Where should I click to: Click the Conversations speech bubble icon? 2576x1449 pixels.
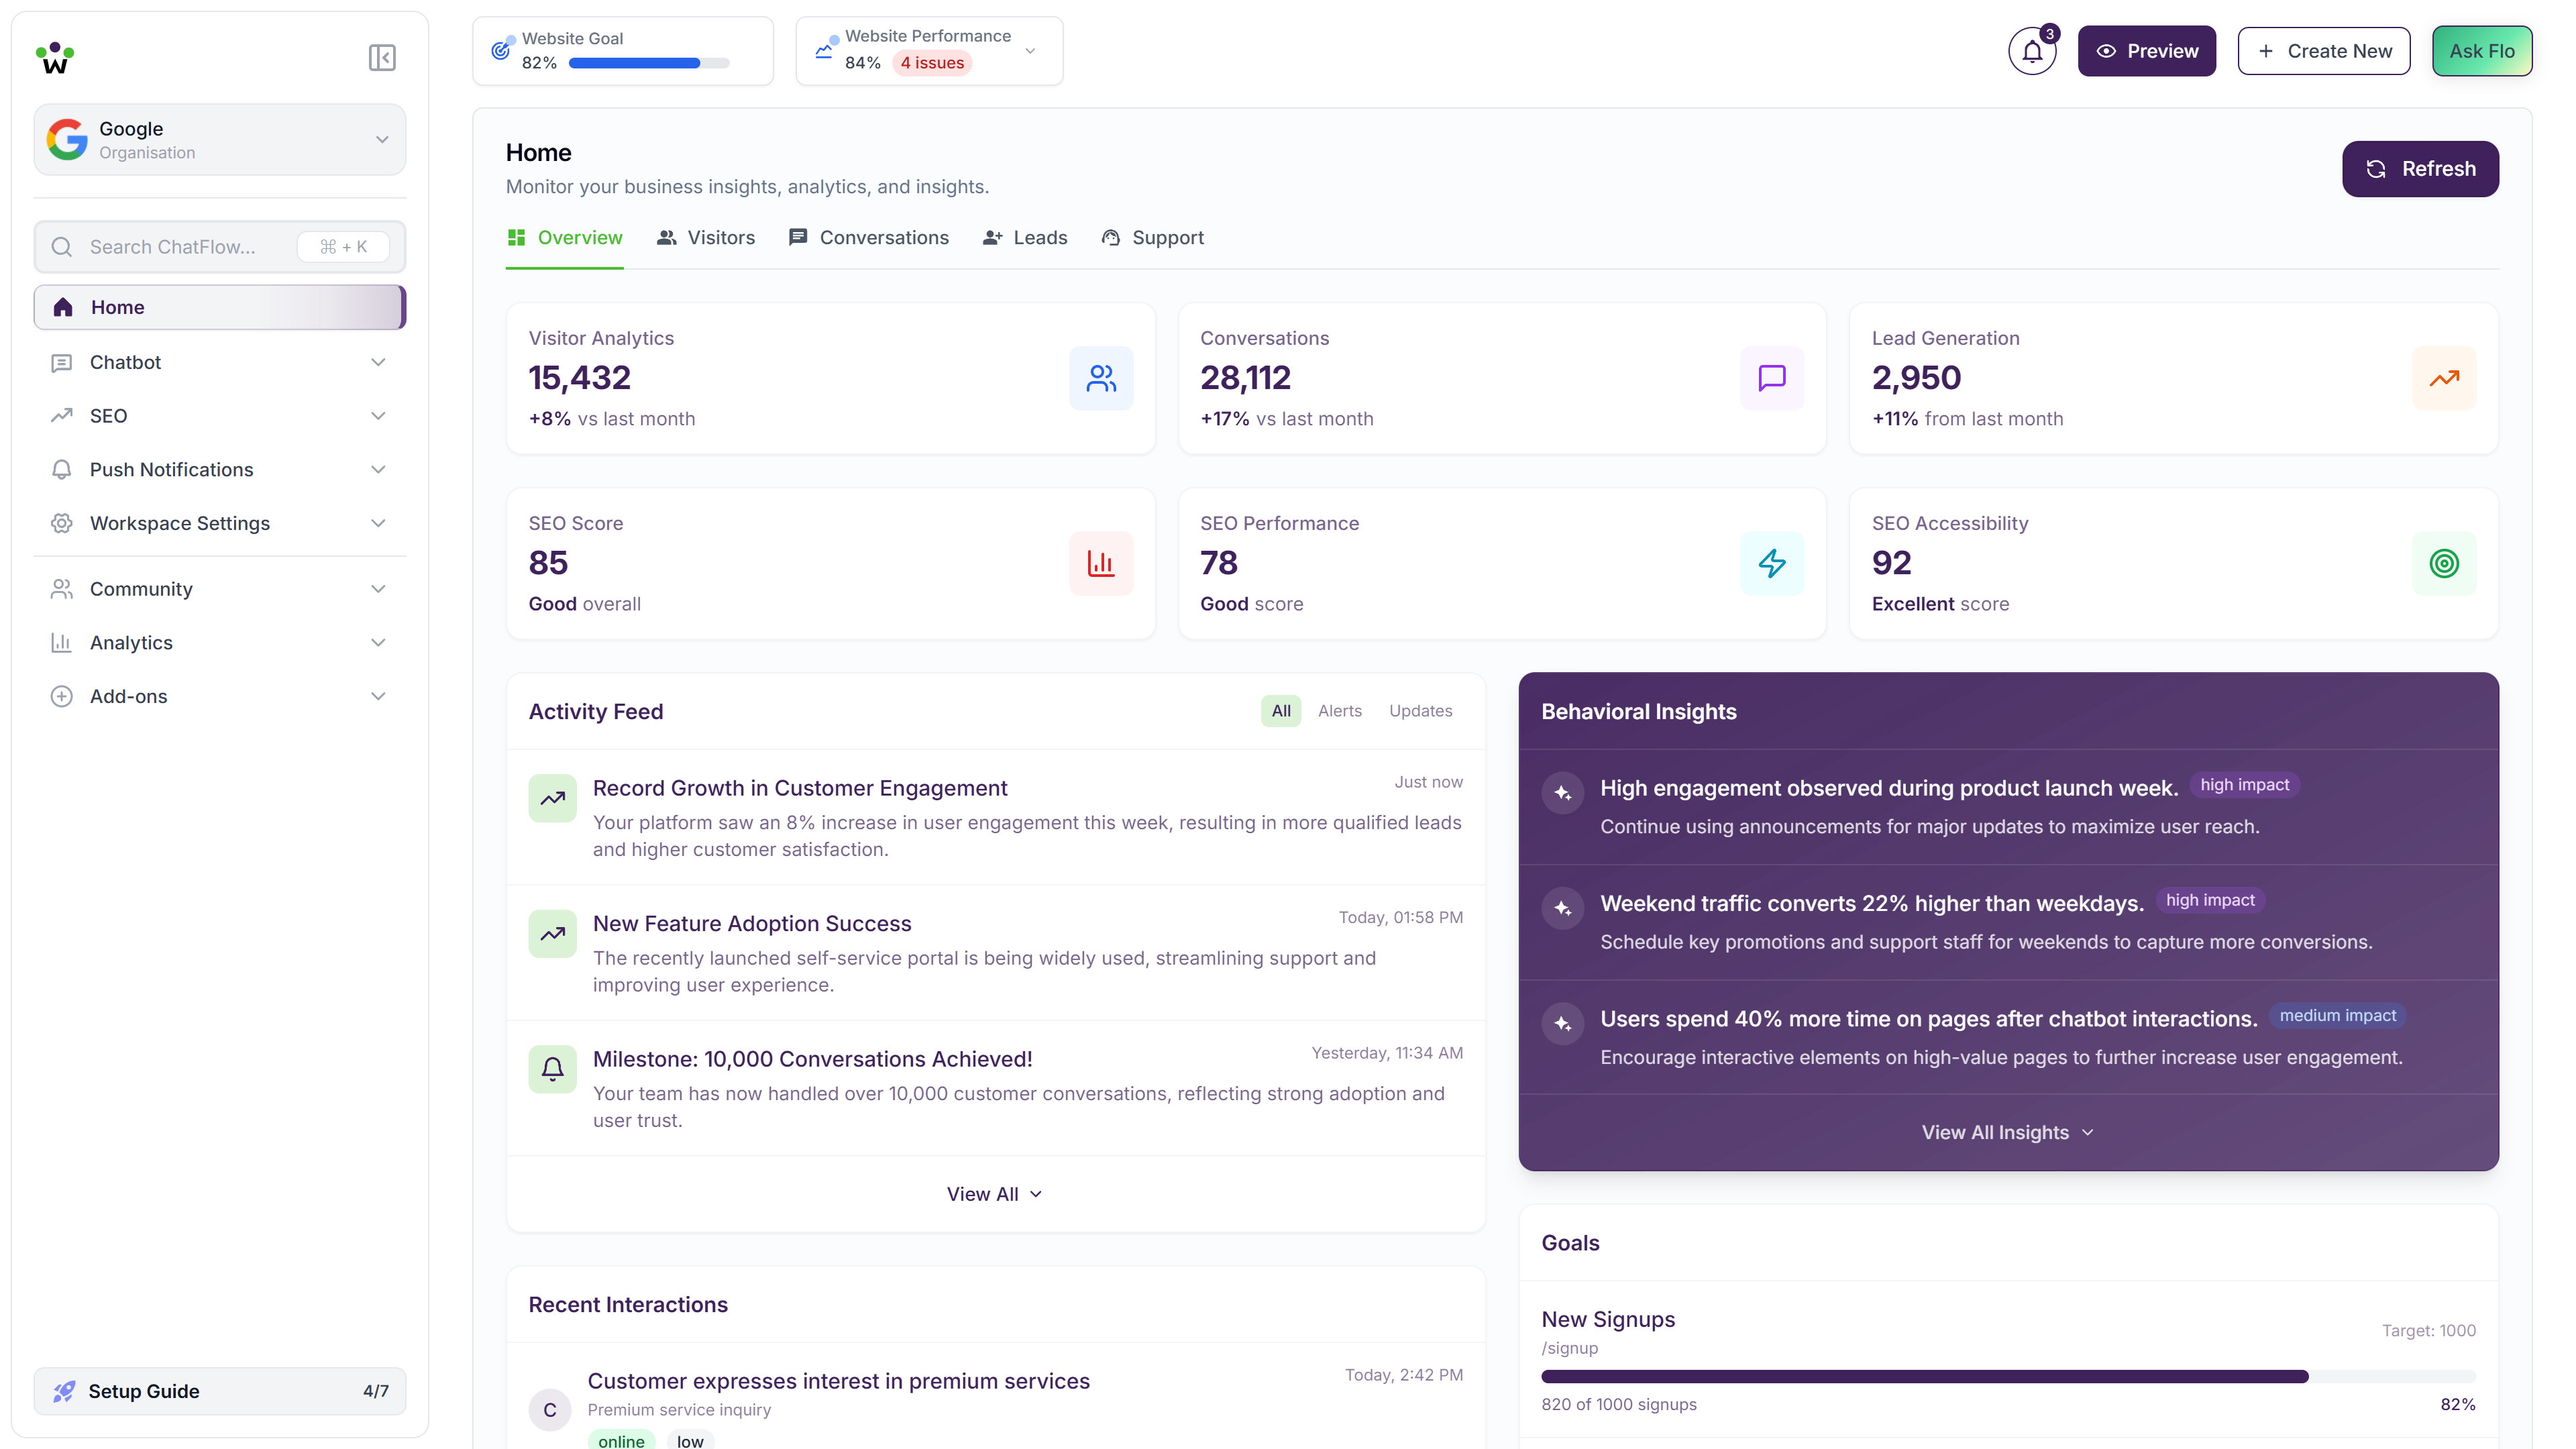click(x=1771, y=378)
